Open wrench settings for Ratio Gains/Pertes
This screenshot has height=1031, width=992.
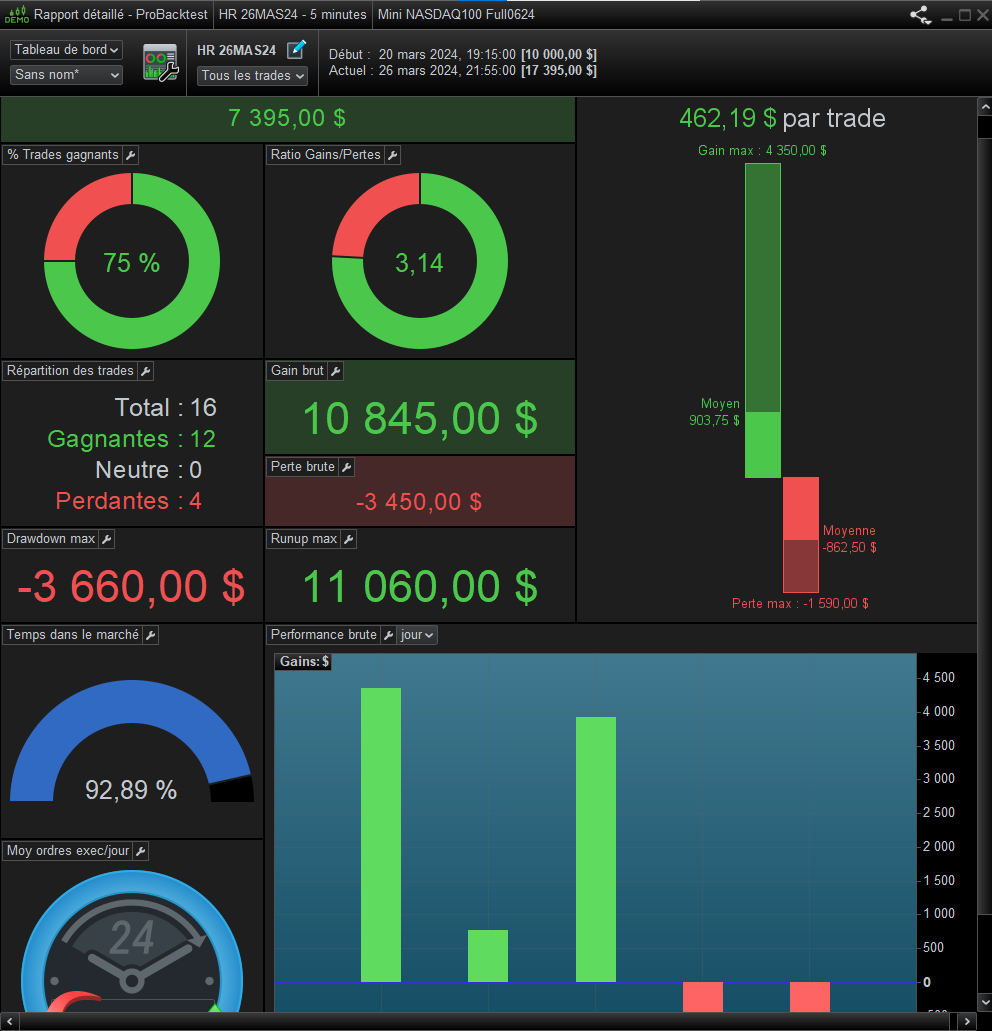tap(392, 155)
